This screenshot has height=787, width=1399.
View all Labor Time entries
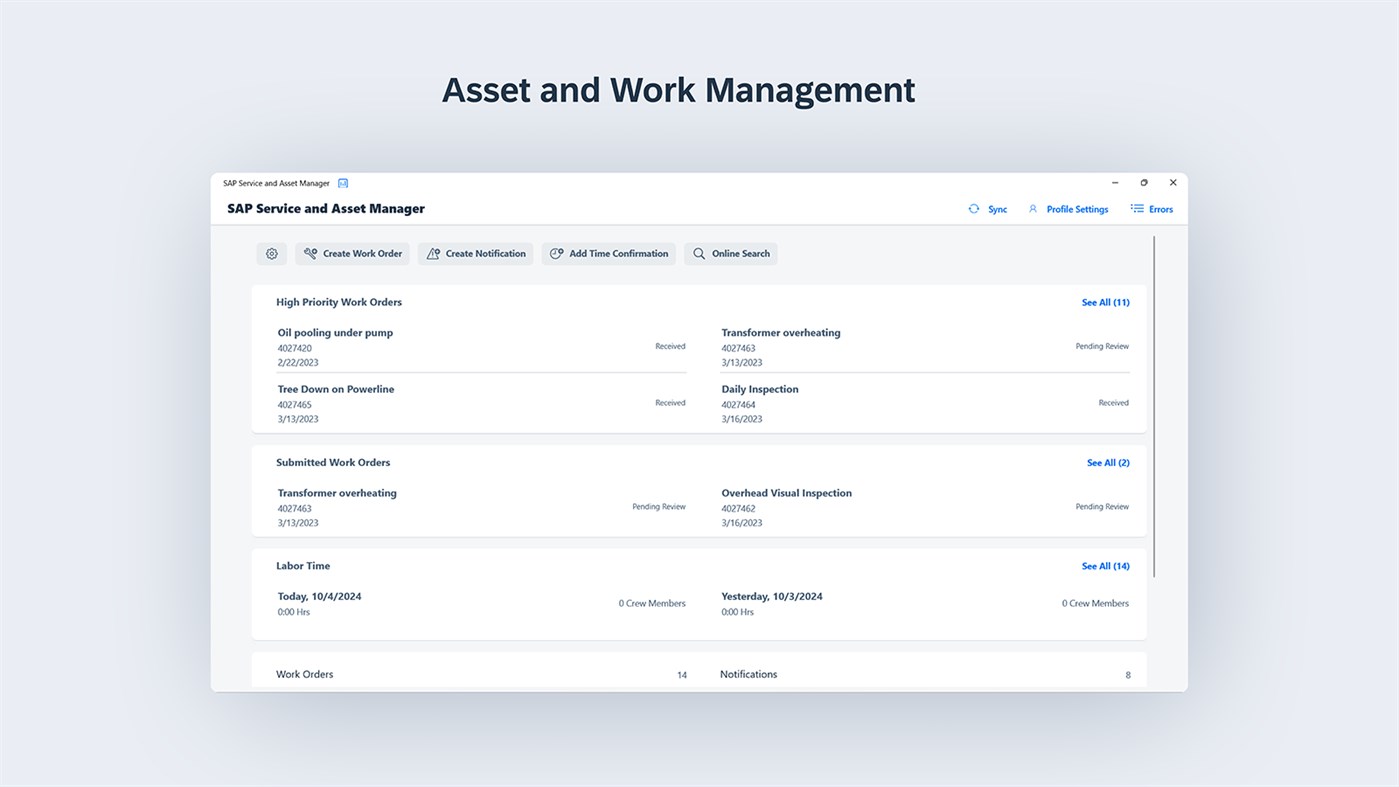1105,565
